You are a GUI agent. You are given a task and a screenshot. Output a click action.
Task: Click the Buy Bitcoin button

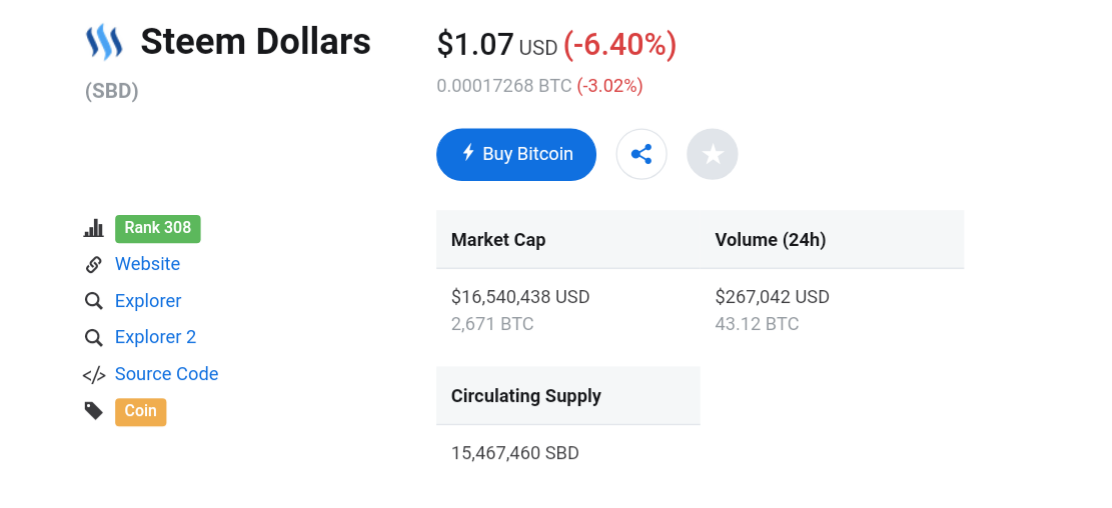point(516,154)
